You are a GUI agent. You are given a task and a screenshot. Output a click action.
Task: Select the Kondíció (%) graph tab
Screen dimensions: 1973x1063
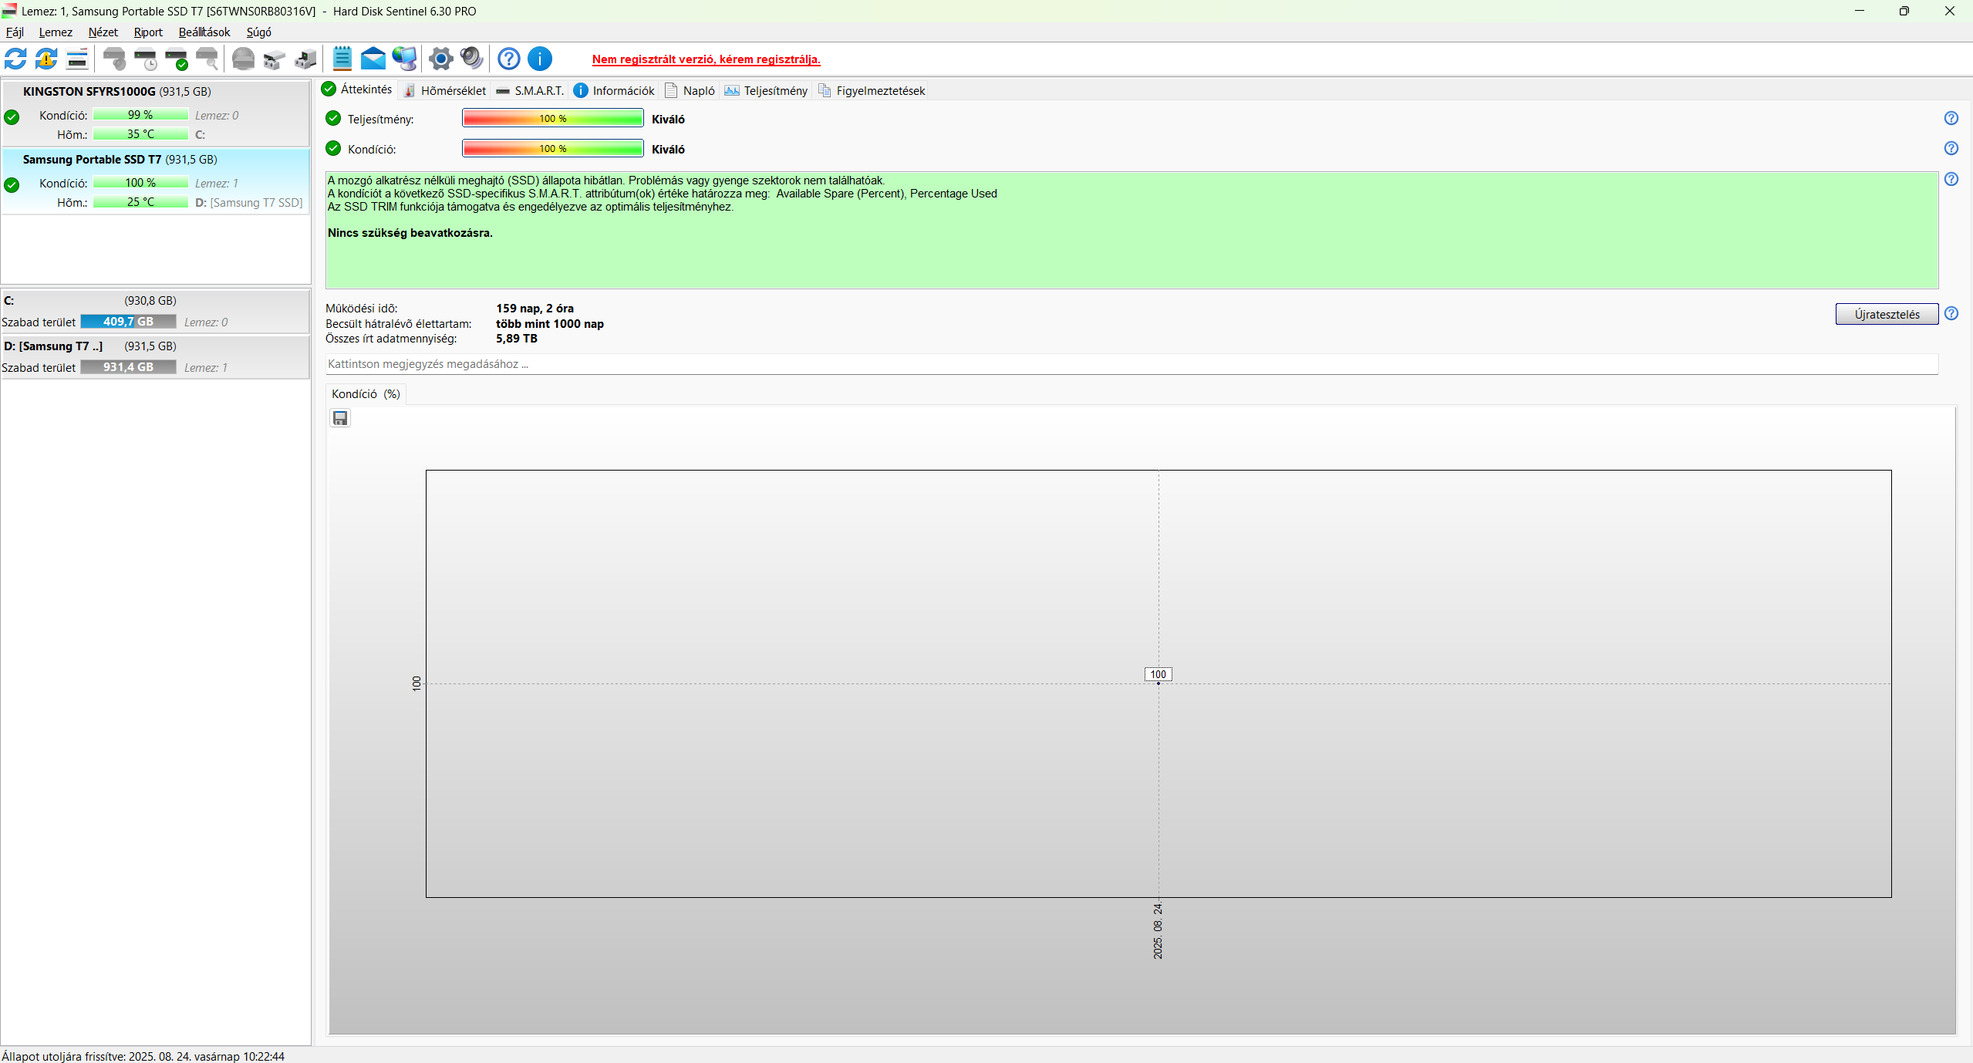[366, 394]
